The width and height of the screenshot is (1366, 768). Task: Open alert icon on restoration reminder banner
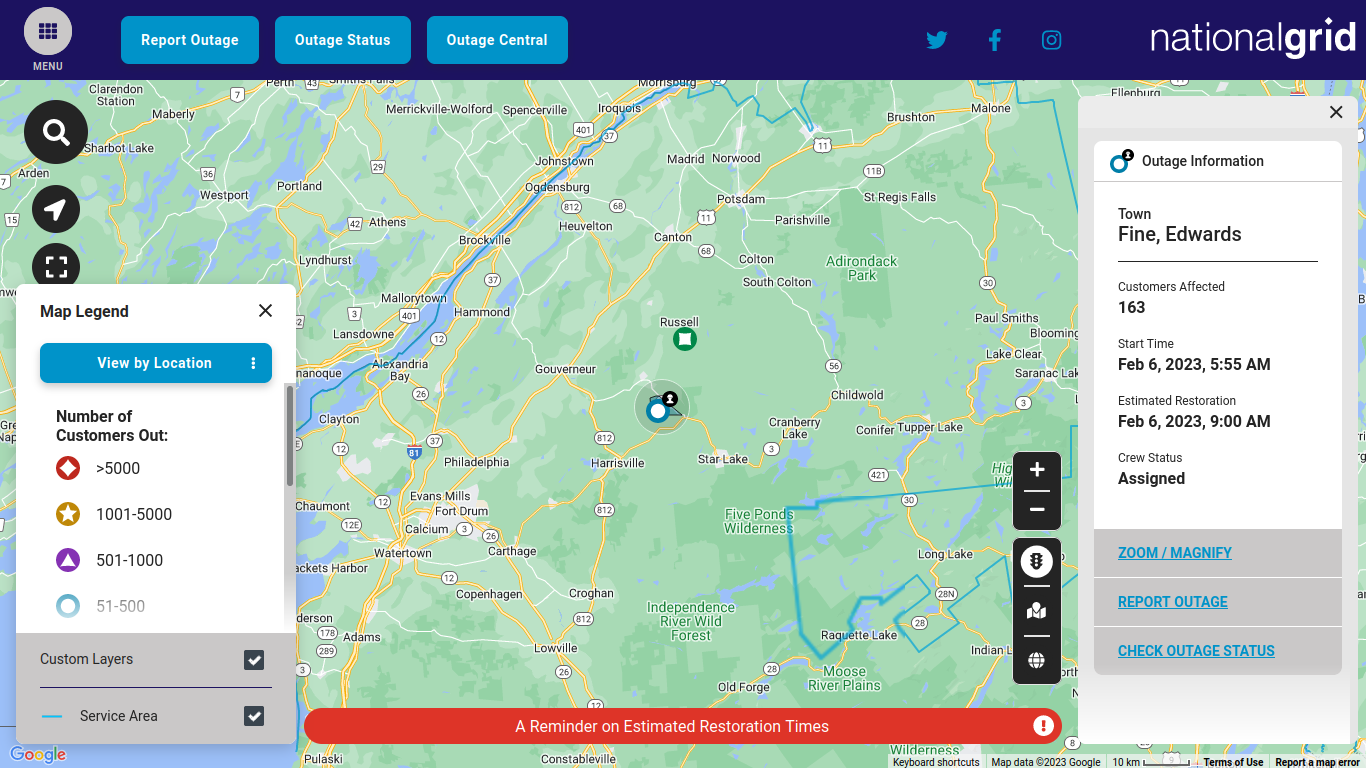(1044, 726)
